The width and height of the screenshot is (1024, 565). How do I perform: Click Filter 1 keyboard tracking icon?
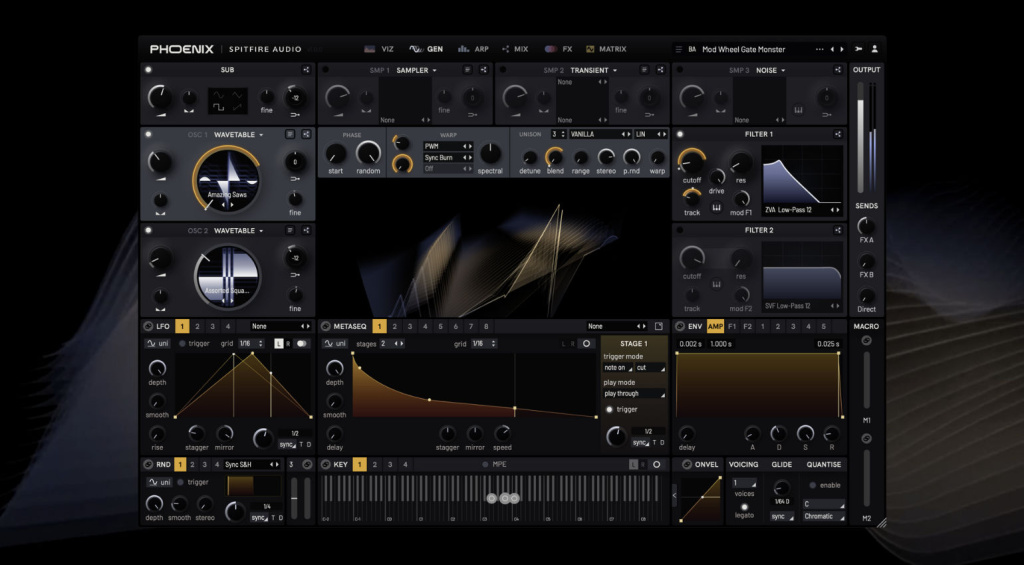click(x=716, y=208)
